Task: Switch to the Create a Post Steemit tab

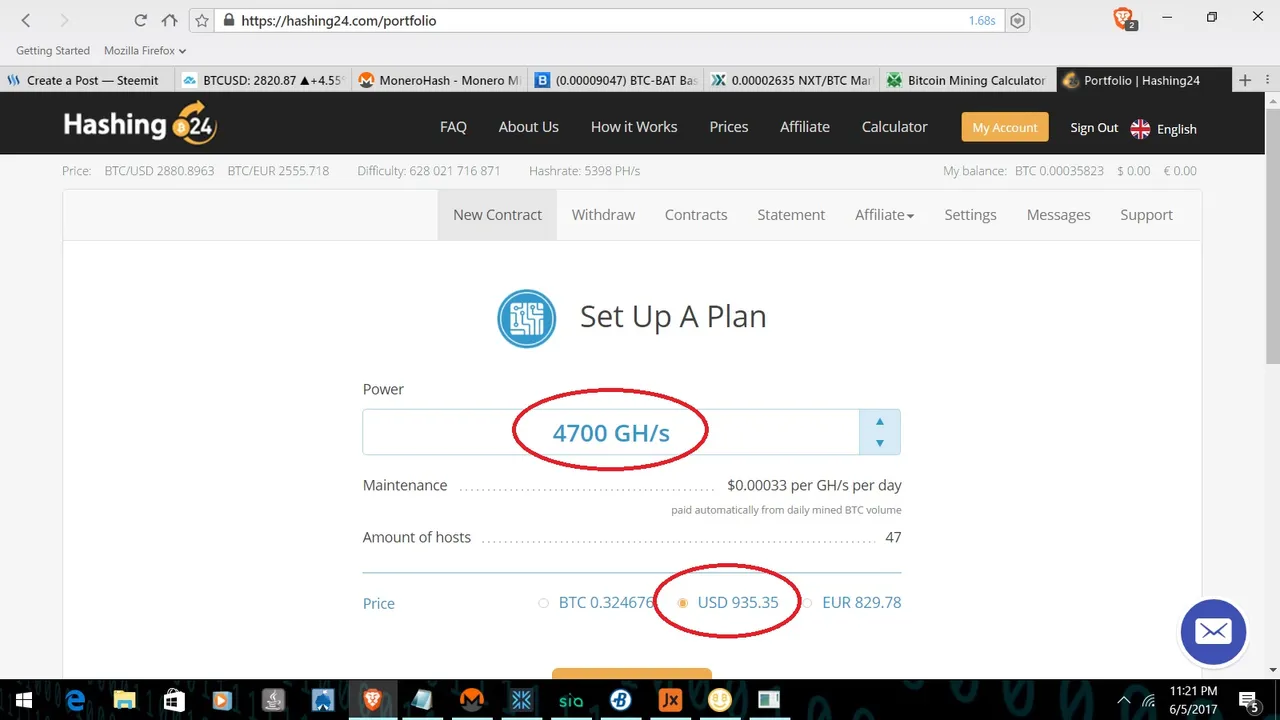Action: [x=86, y=80]
